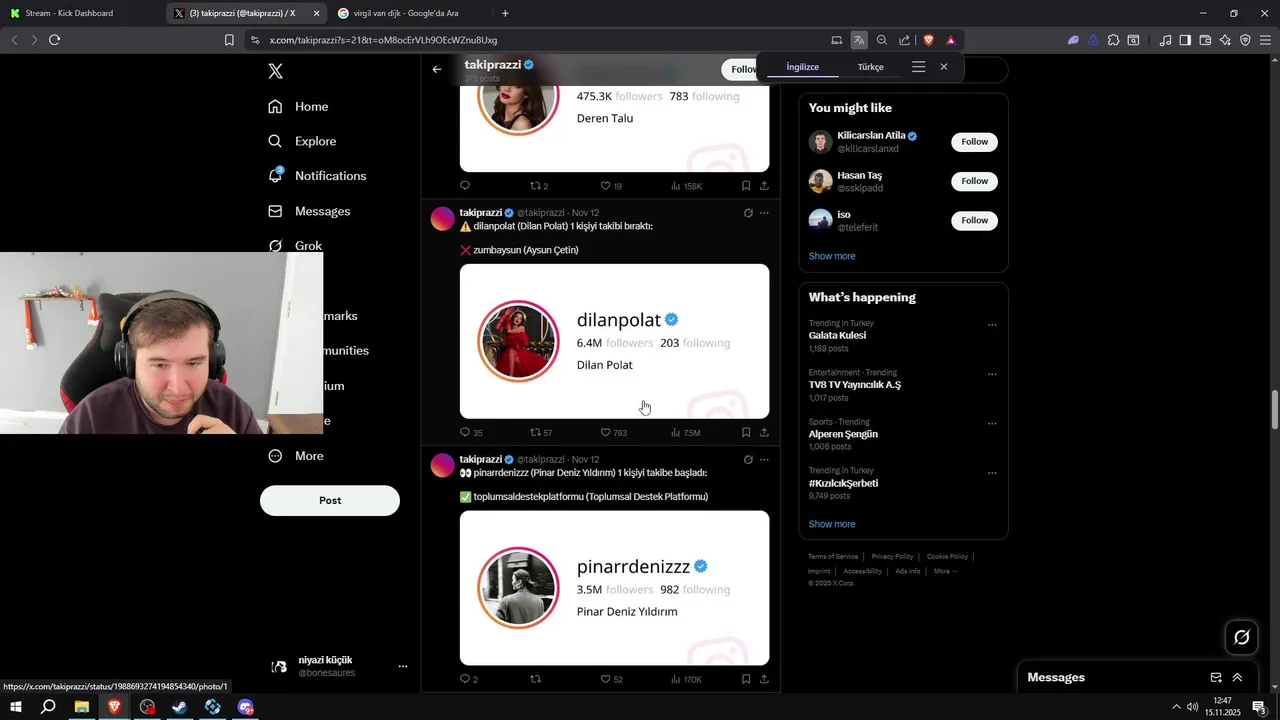Open Messages in the sidebar
The image size is (1280, 720).
pos(309,211)
